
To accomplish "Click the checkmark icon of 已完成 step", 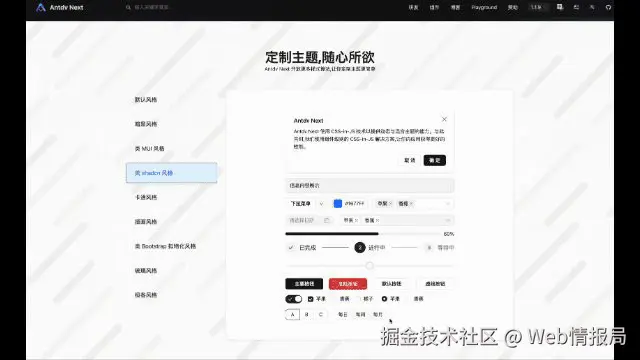I will [291, 247].
